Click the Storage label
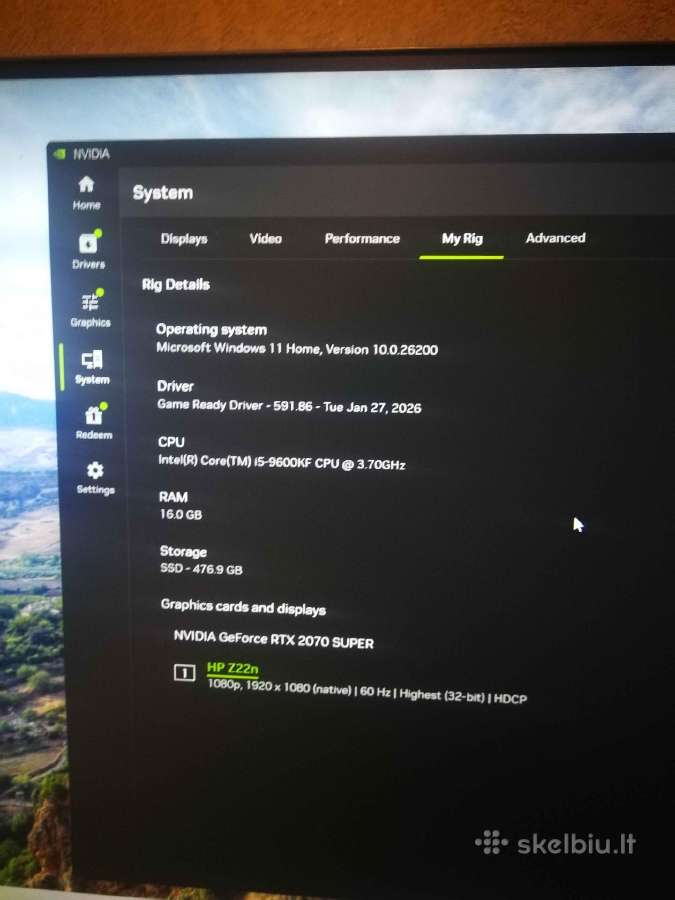Screen dimensions: 675x900 pyautogui.click(x=183, y=552)
